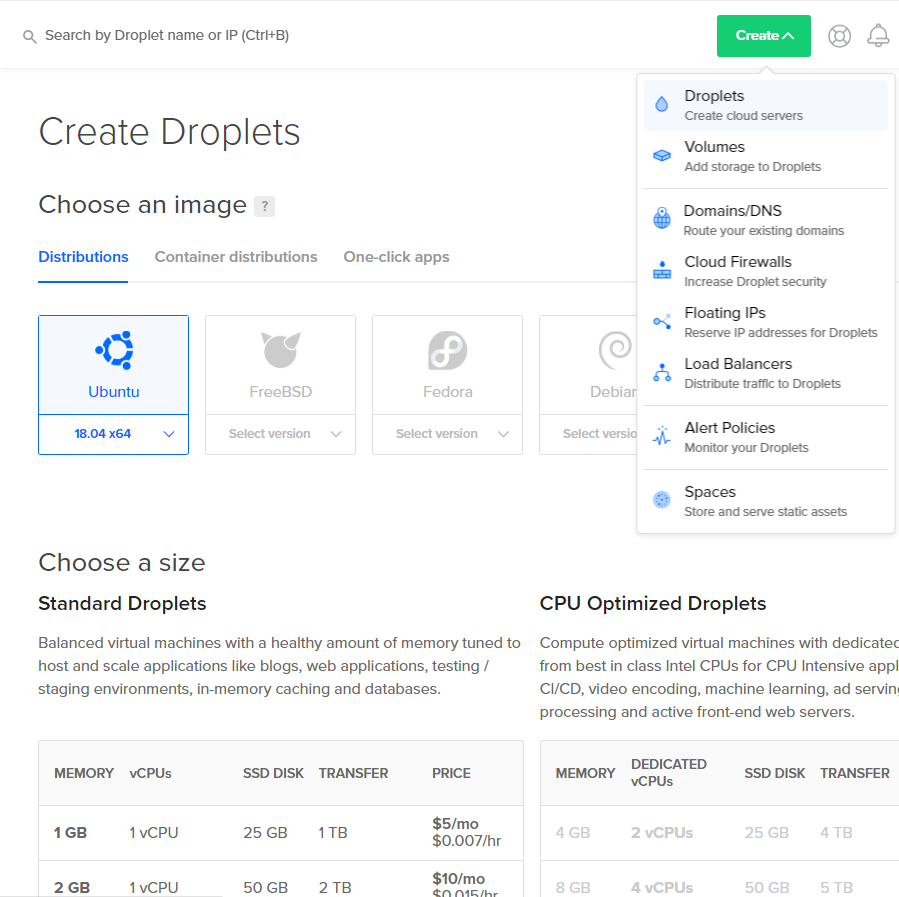Click the Droplets water drop icon
Viewport: 899px width, 897px height.
tap(662, 104)
